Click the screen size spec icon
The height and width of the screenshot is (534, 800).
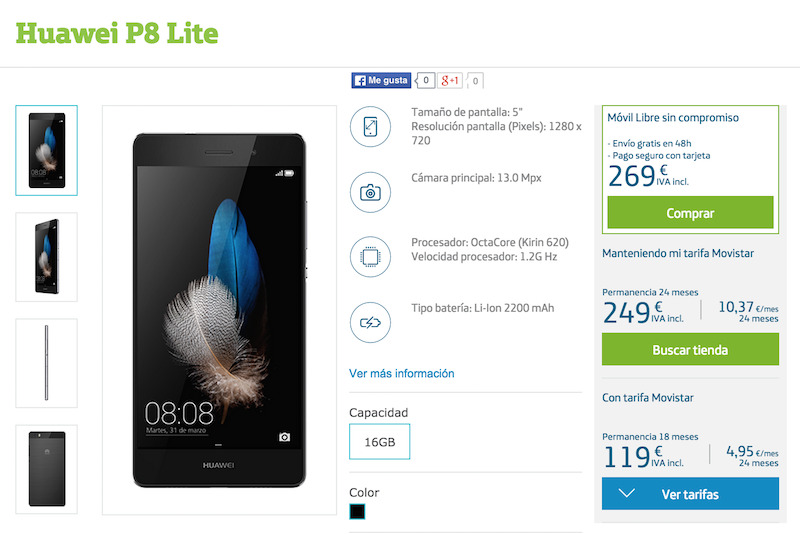370,126
